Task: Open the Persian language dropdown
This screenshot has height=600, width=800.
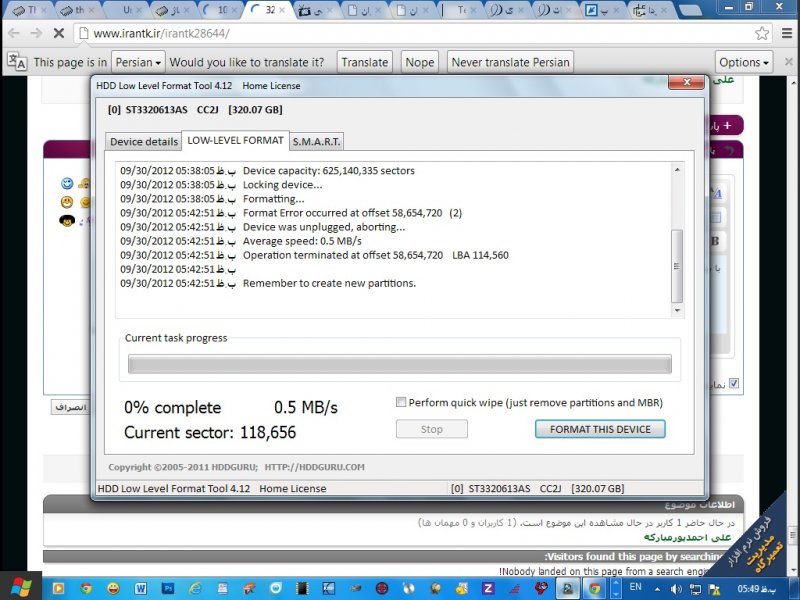Action: (138, 62)
